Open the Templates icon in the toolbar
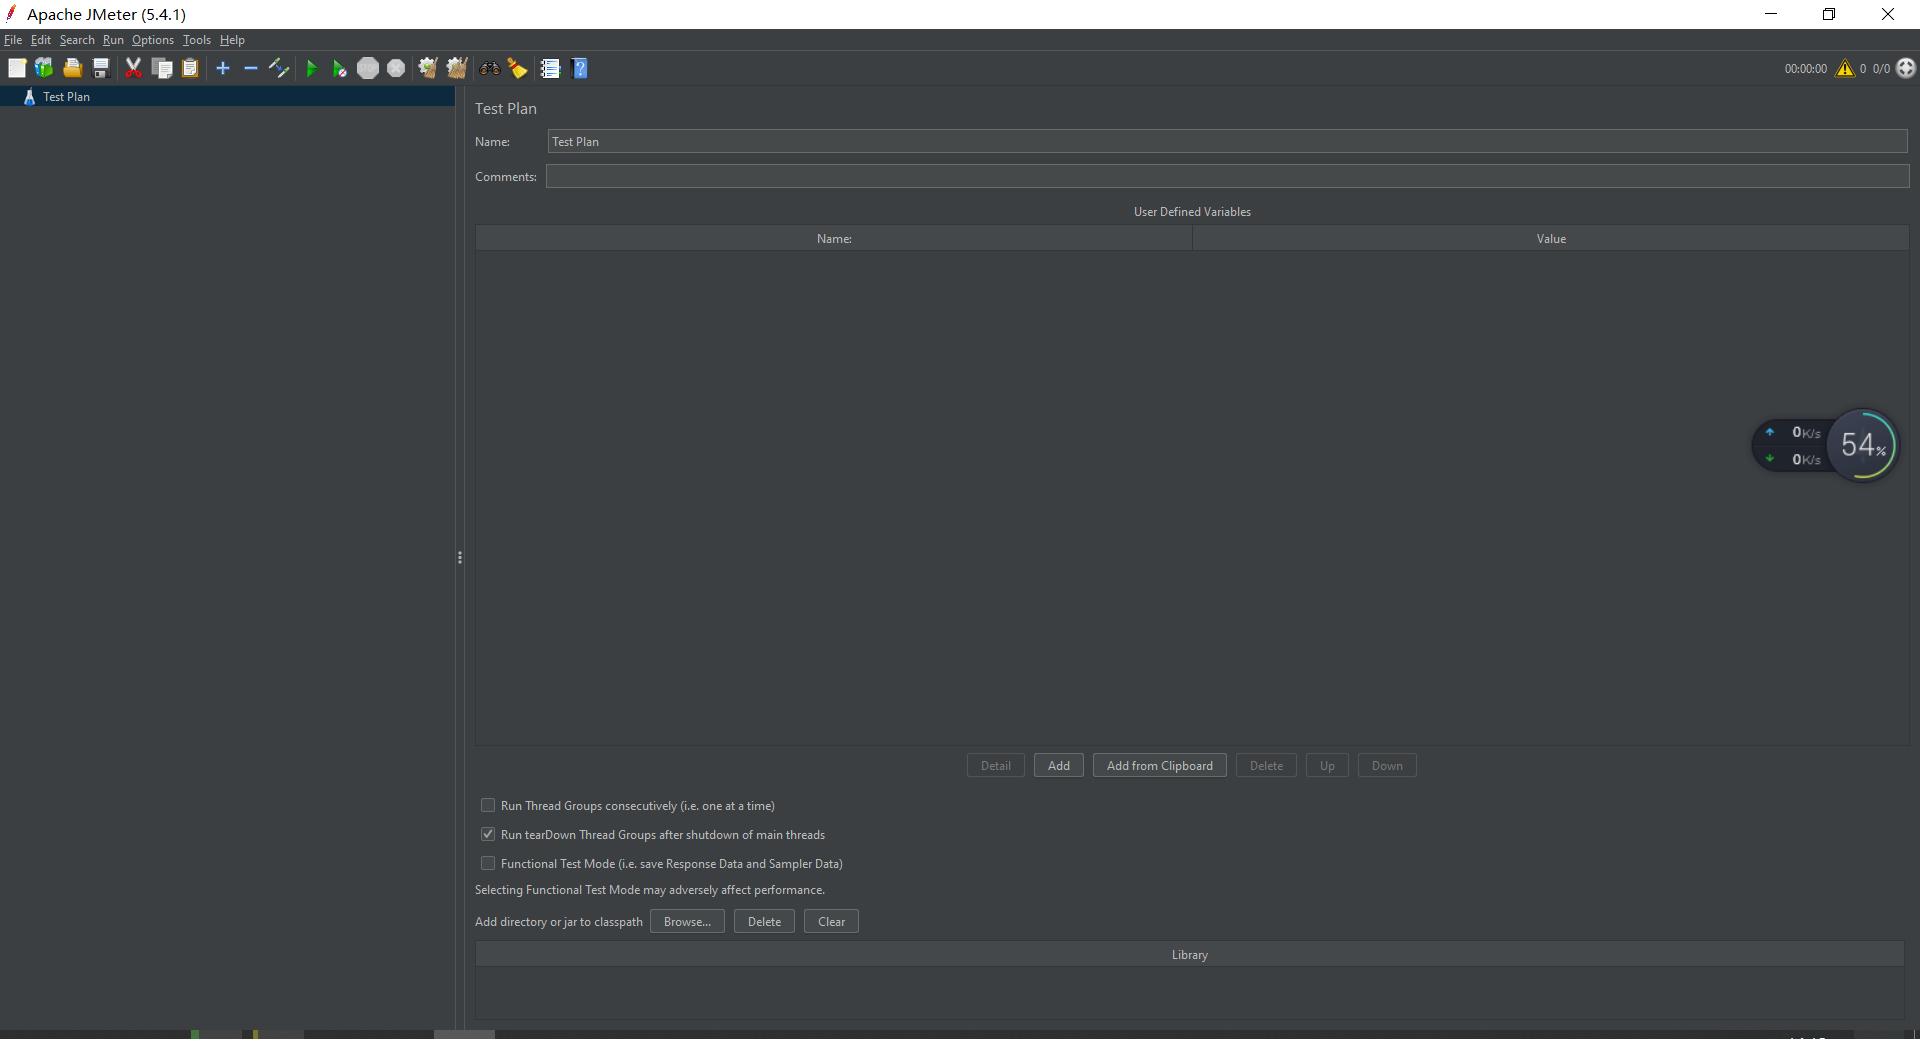 44,68
